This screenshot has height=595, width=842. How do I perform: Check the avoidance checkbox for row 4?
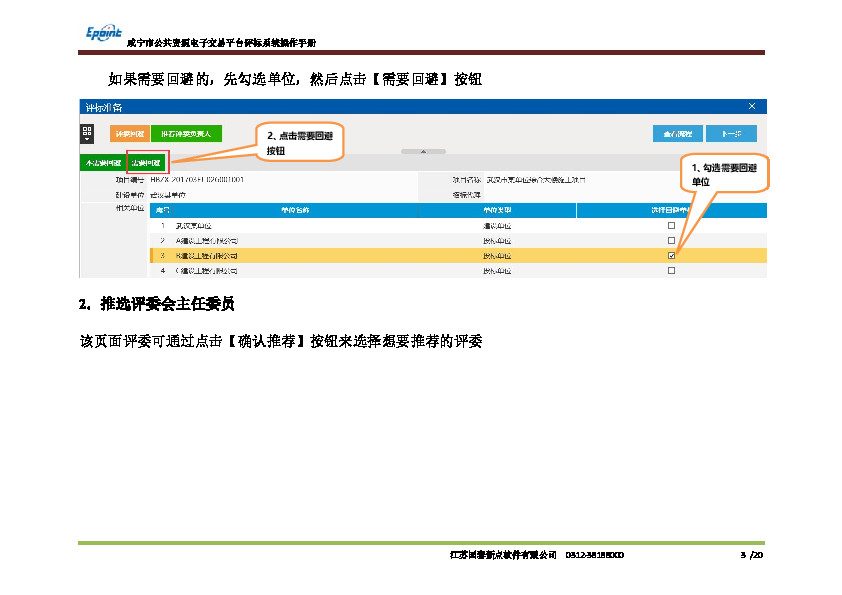671,270
